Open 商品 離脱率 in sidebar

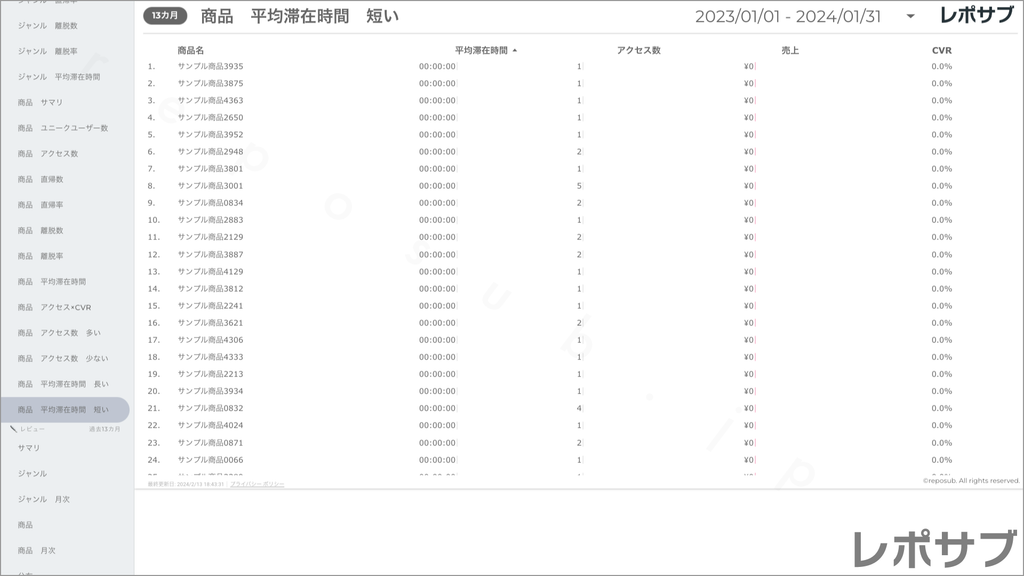click(x=40, y=256)
